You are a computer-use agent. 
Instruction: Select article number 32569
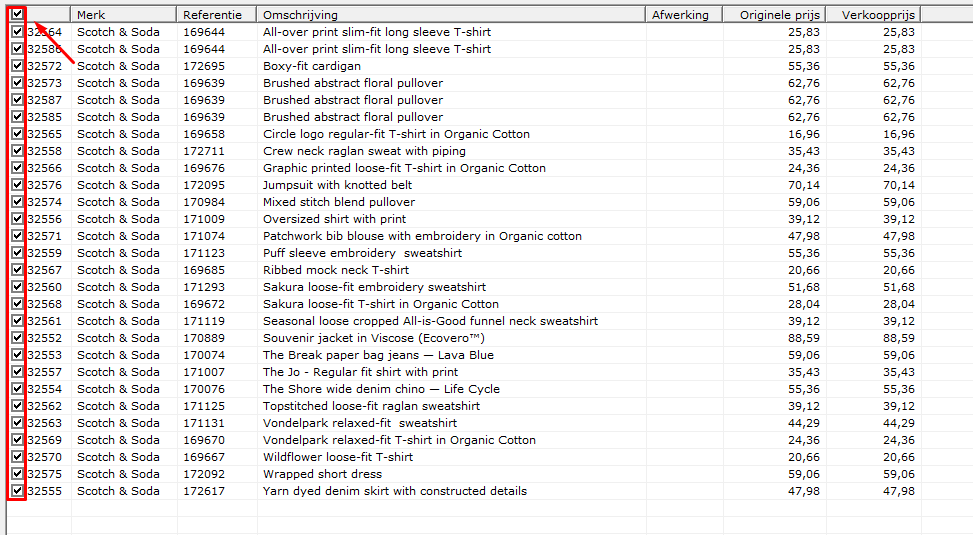coord(45,439)
